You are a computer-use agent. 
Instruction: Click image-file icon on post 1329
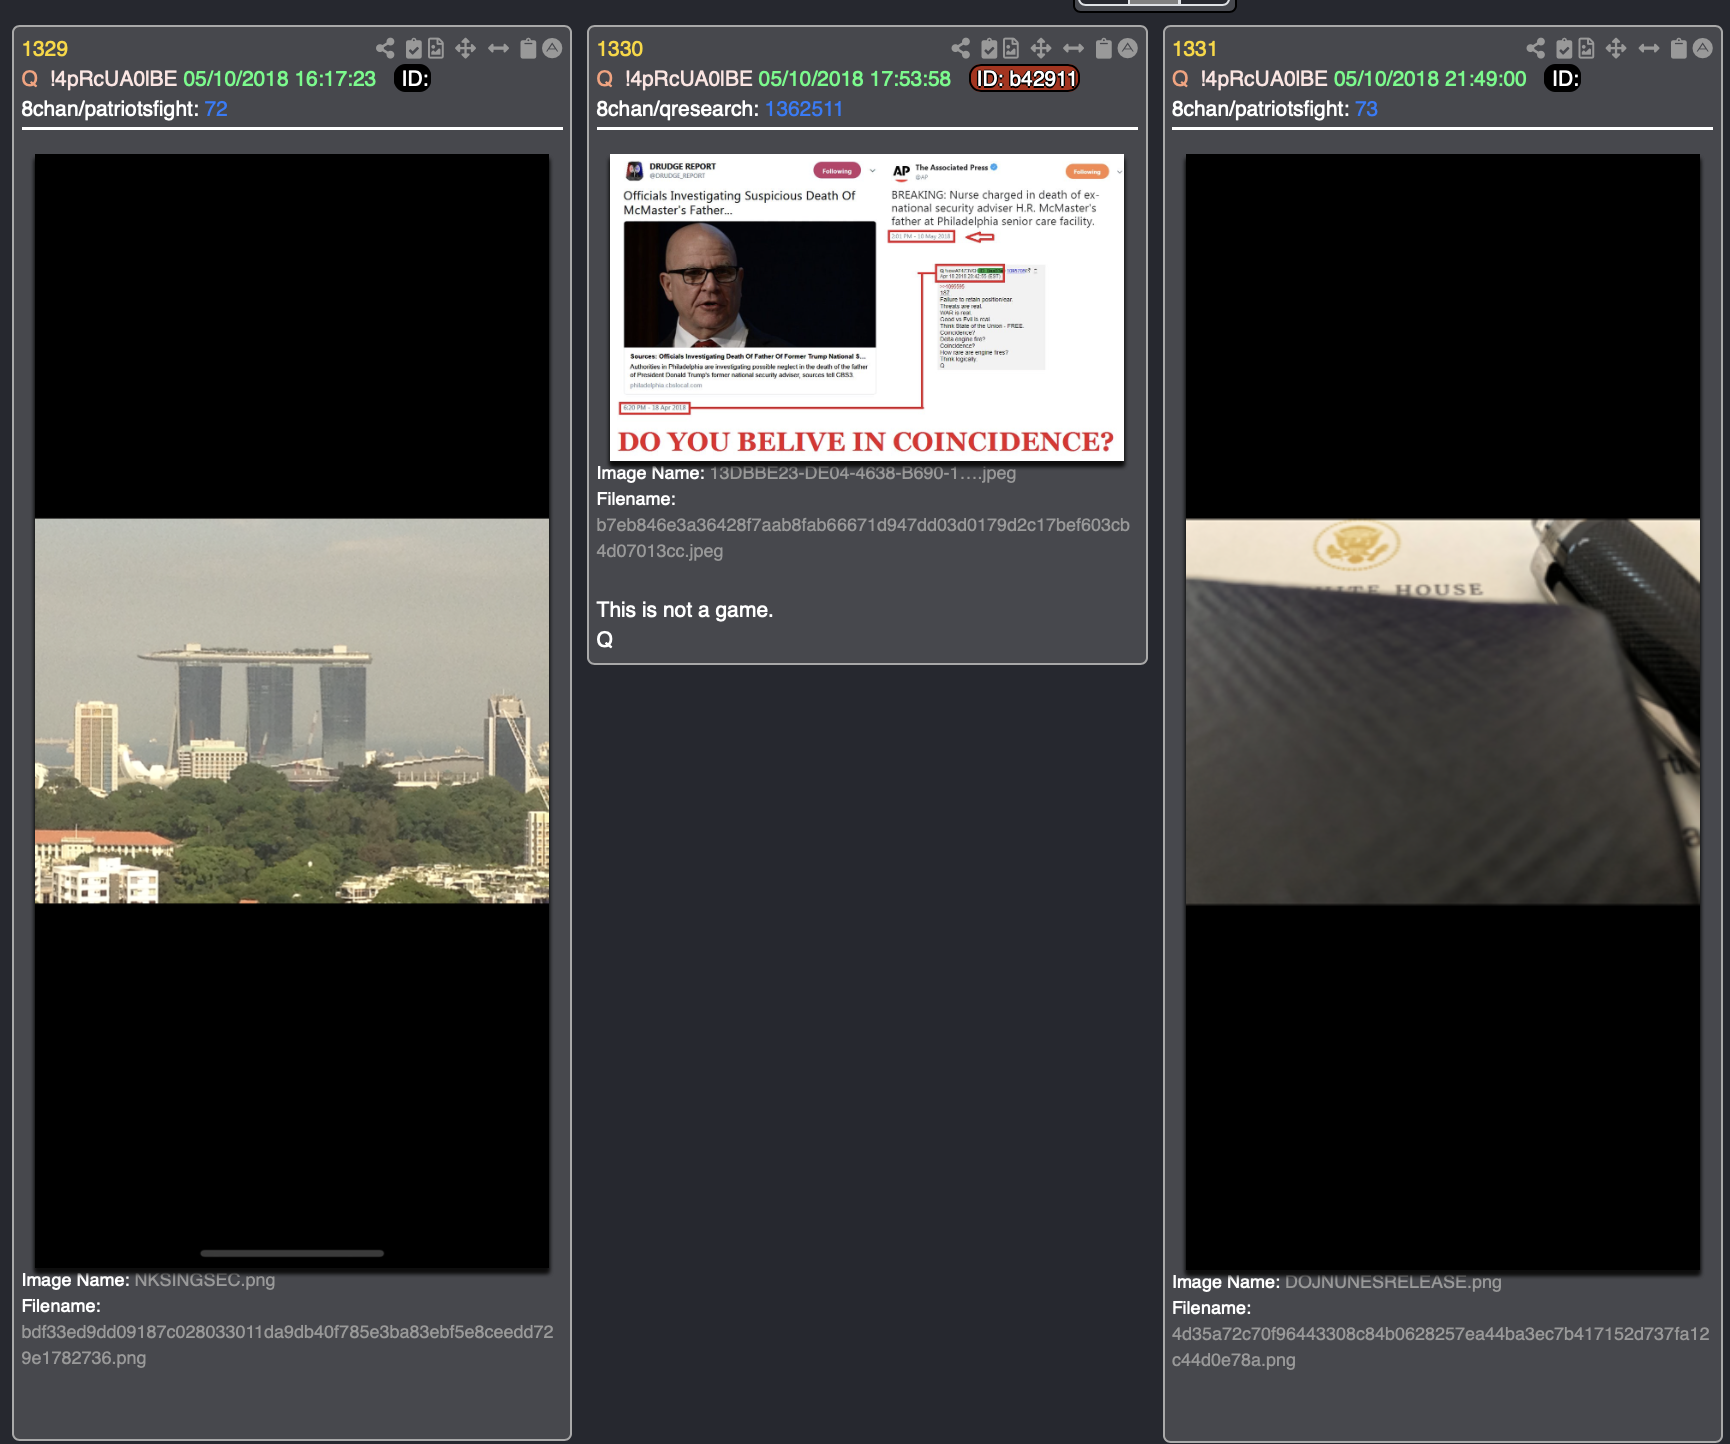[436, 48]
